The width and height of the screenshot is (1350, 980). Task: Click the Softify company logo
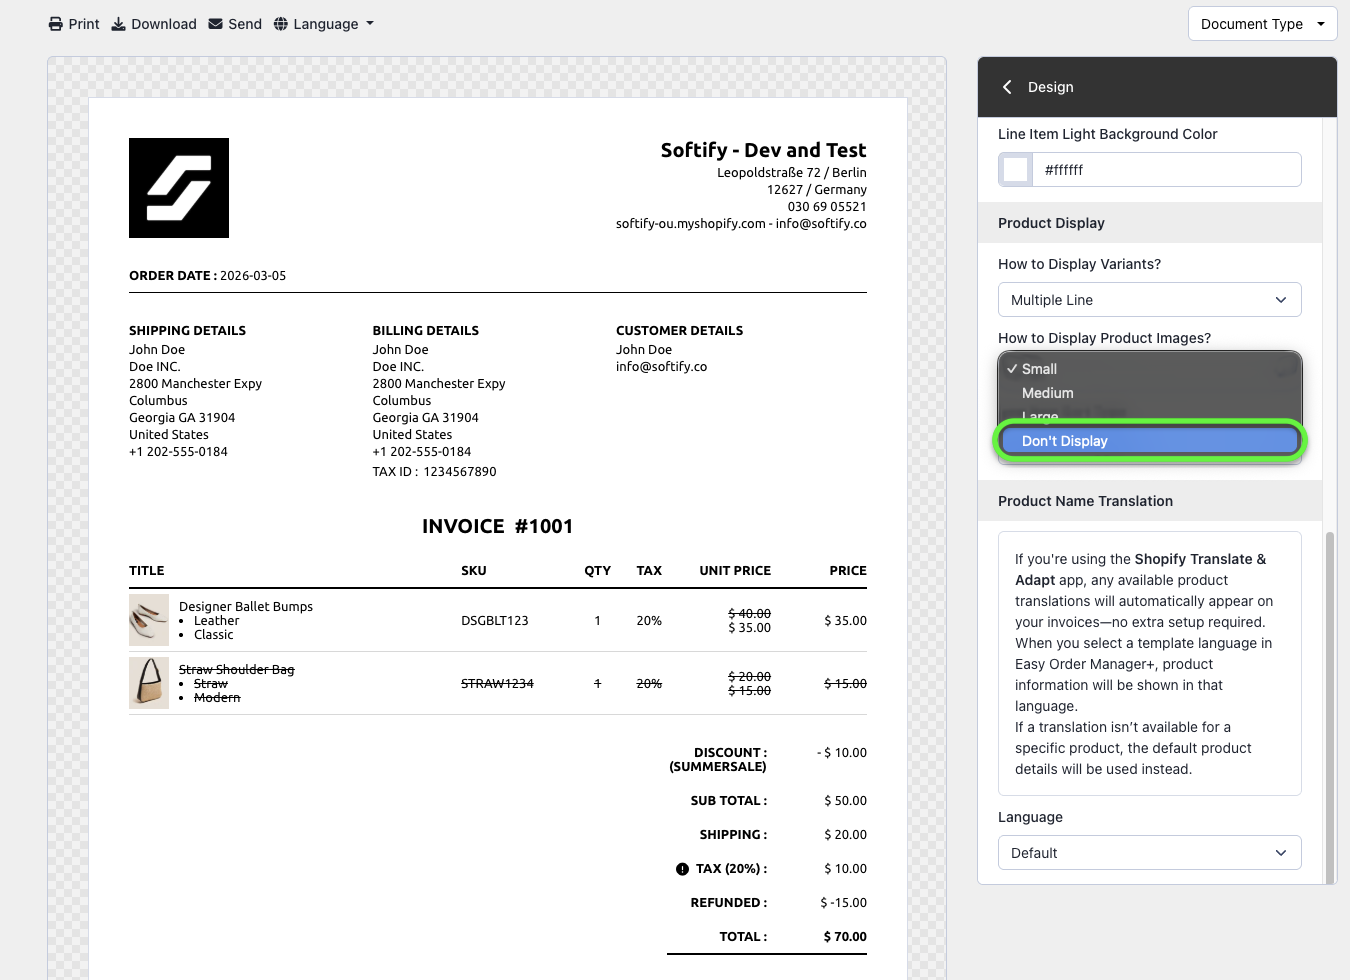tap(179, 188)
